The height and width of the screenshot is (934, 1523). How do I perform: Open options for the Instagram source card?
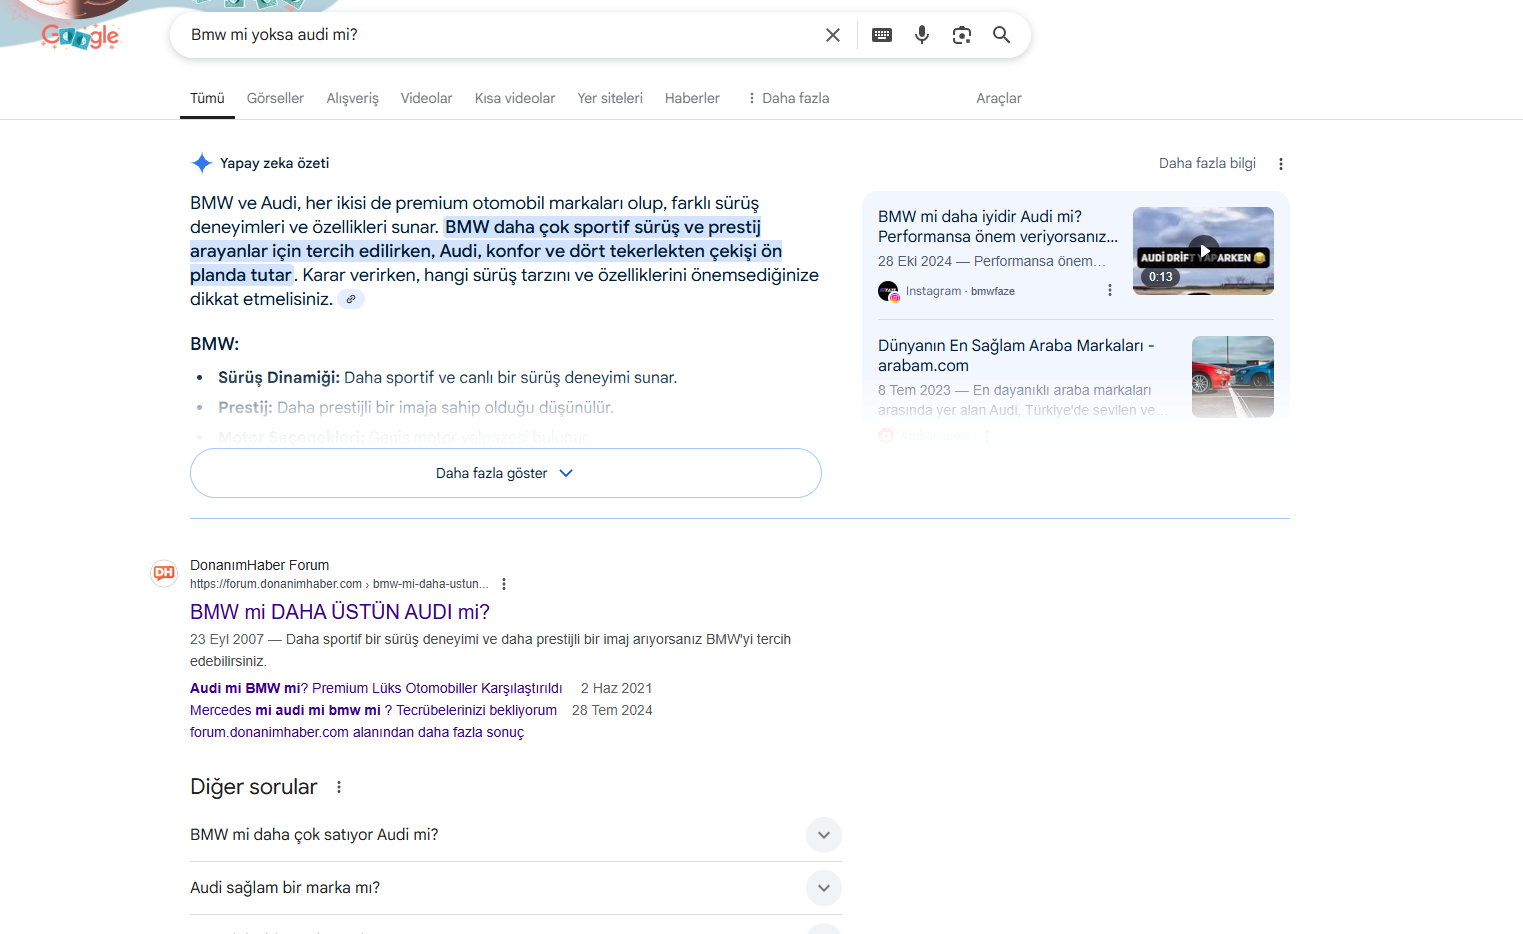(x=1110, y=290)
